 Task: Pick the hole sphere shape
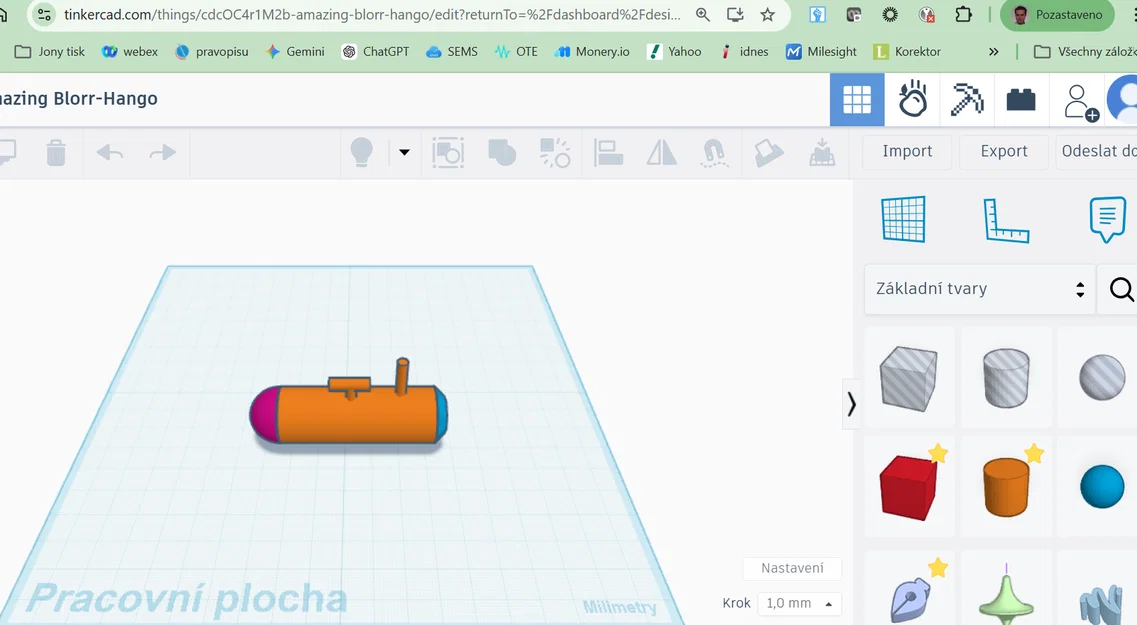(x=1101, y=377)
